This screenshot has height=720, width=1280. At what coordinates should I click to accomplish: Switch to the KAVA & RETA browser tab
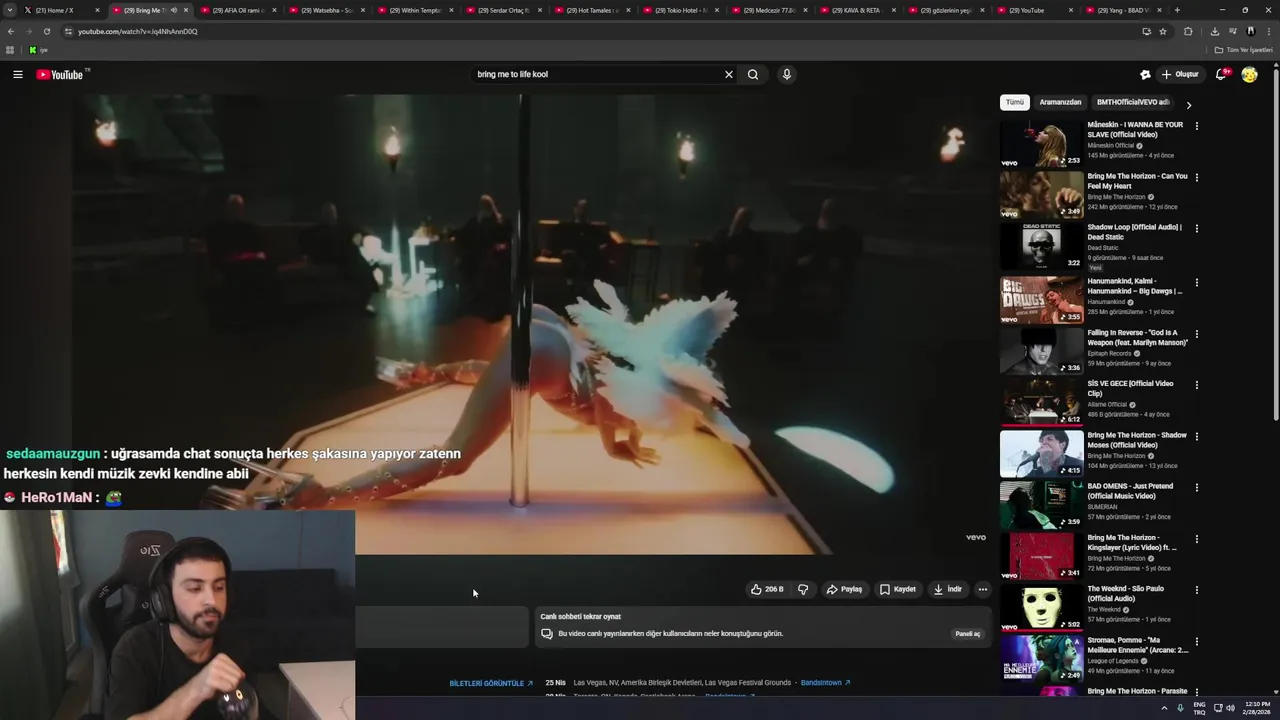[857, 10]
